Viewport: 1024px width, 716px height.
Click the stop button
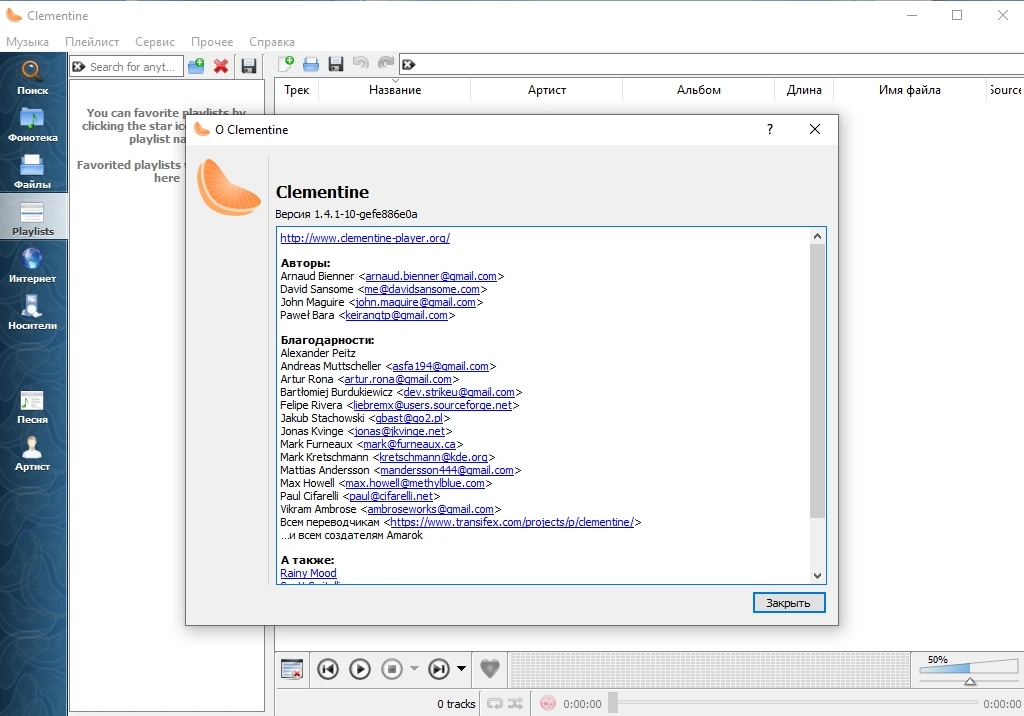coord(392,669)
